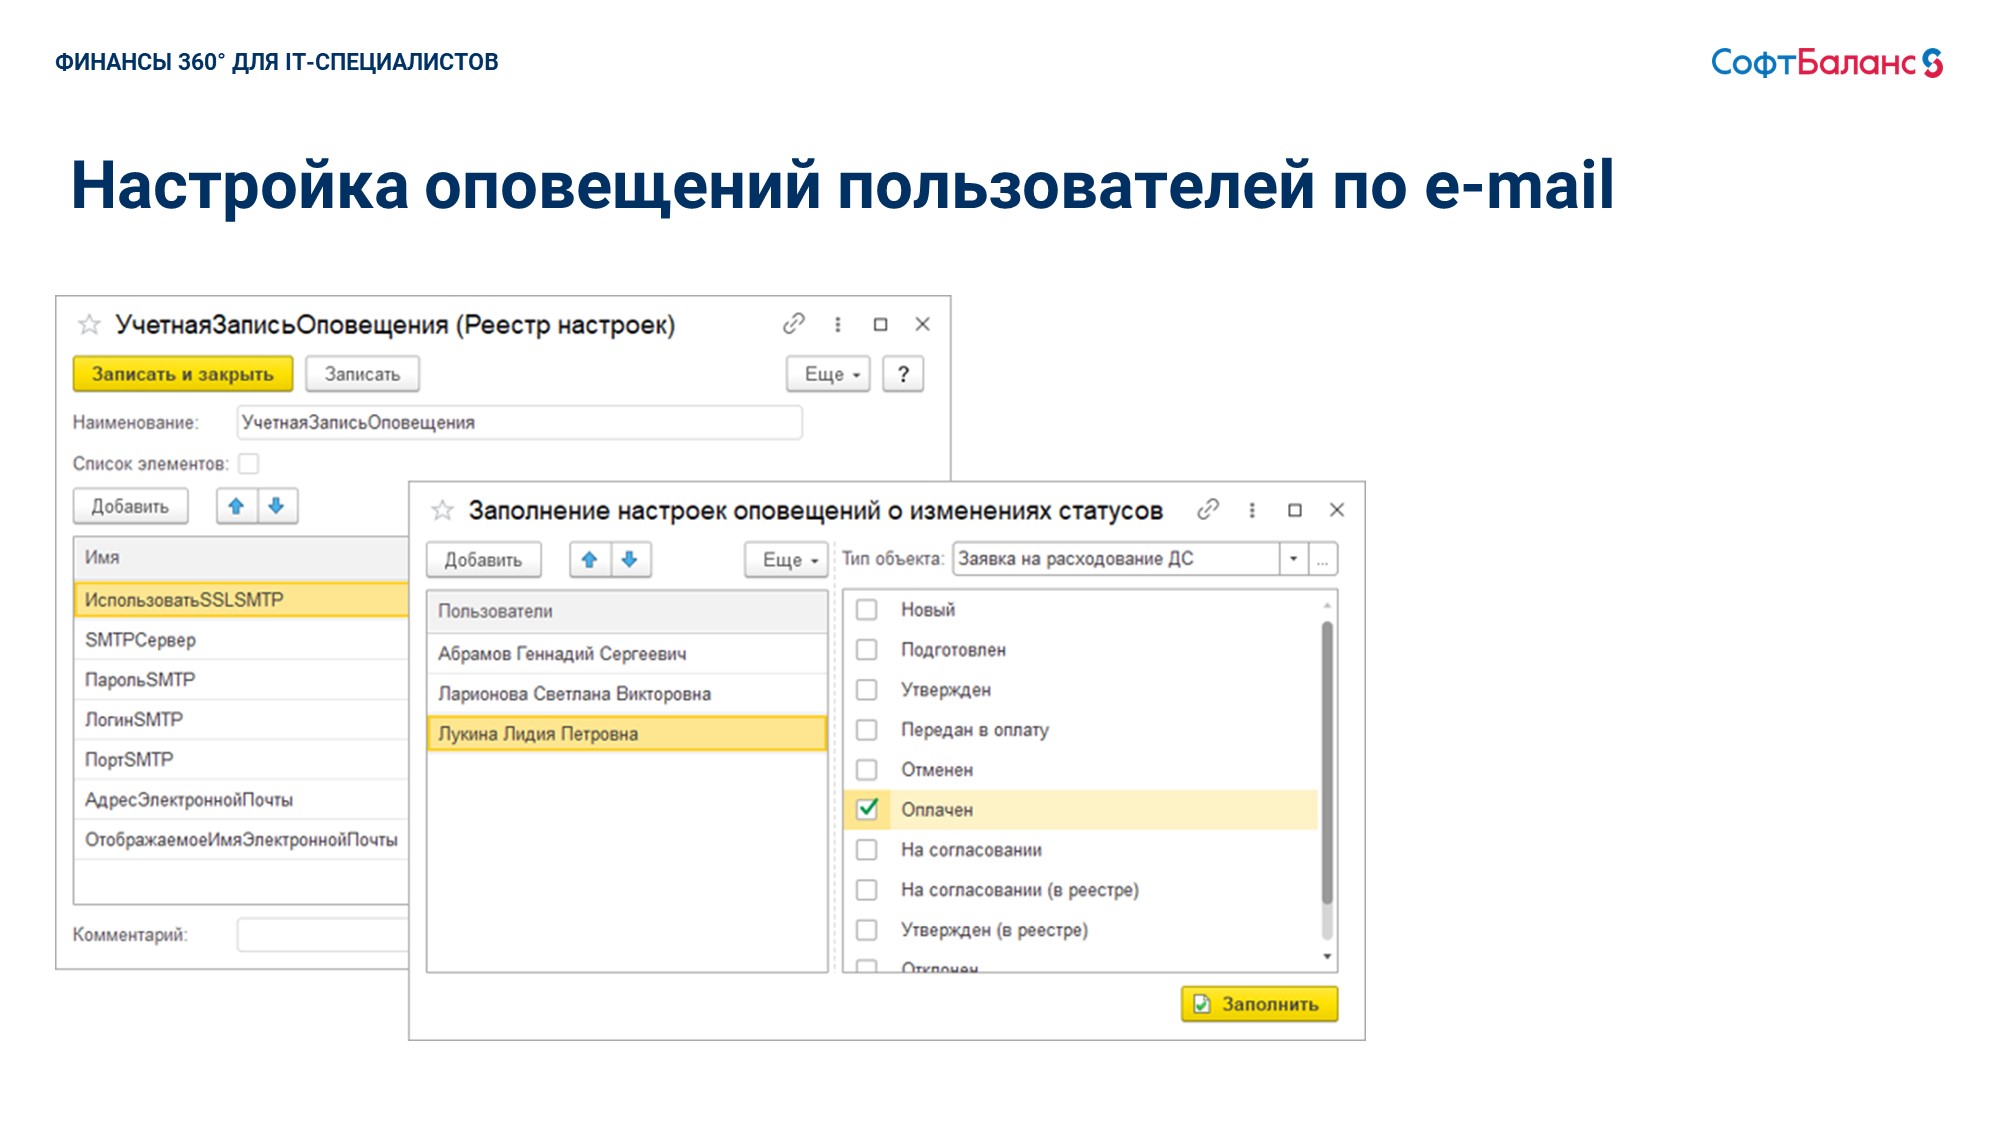
Task: Click the Имя column header
Action: [241, 558]
